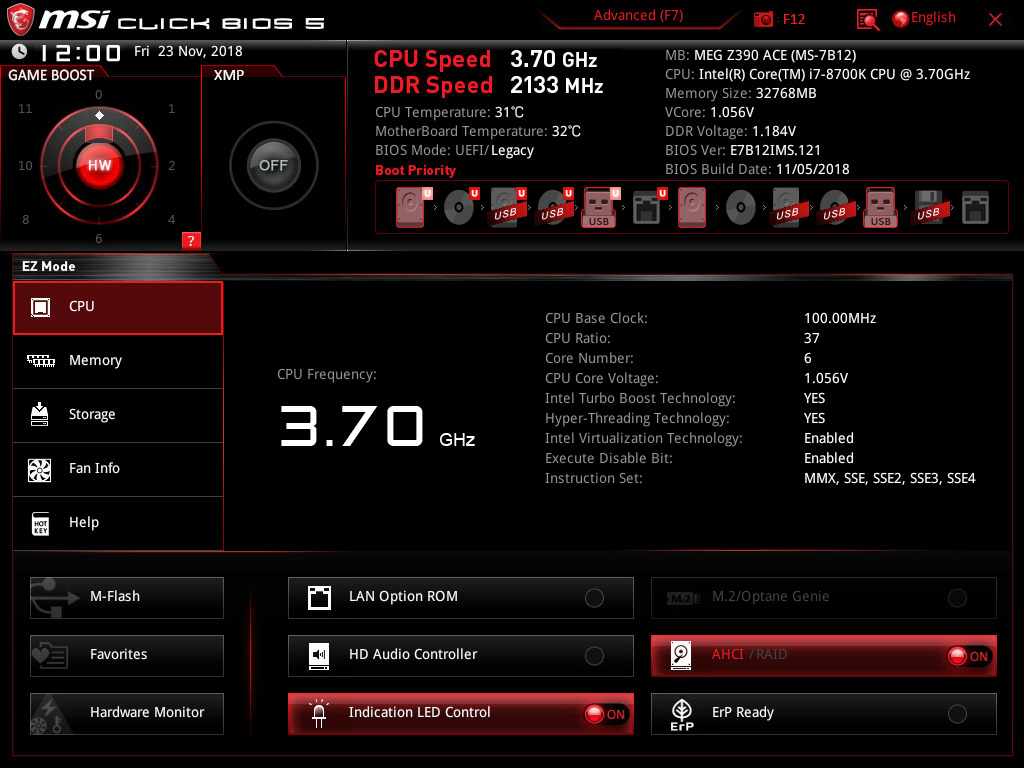This screenshot has width=1024, height=768.
Task: Select the UEFI network boot icon
Action: click(x=648, y=207)
